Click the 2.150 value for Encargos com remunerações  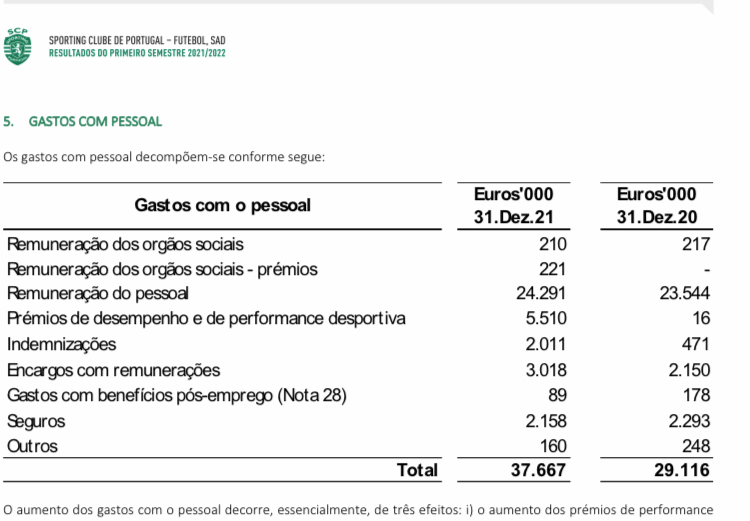689,370
